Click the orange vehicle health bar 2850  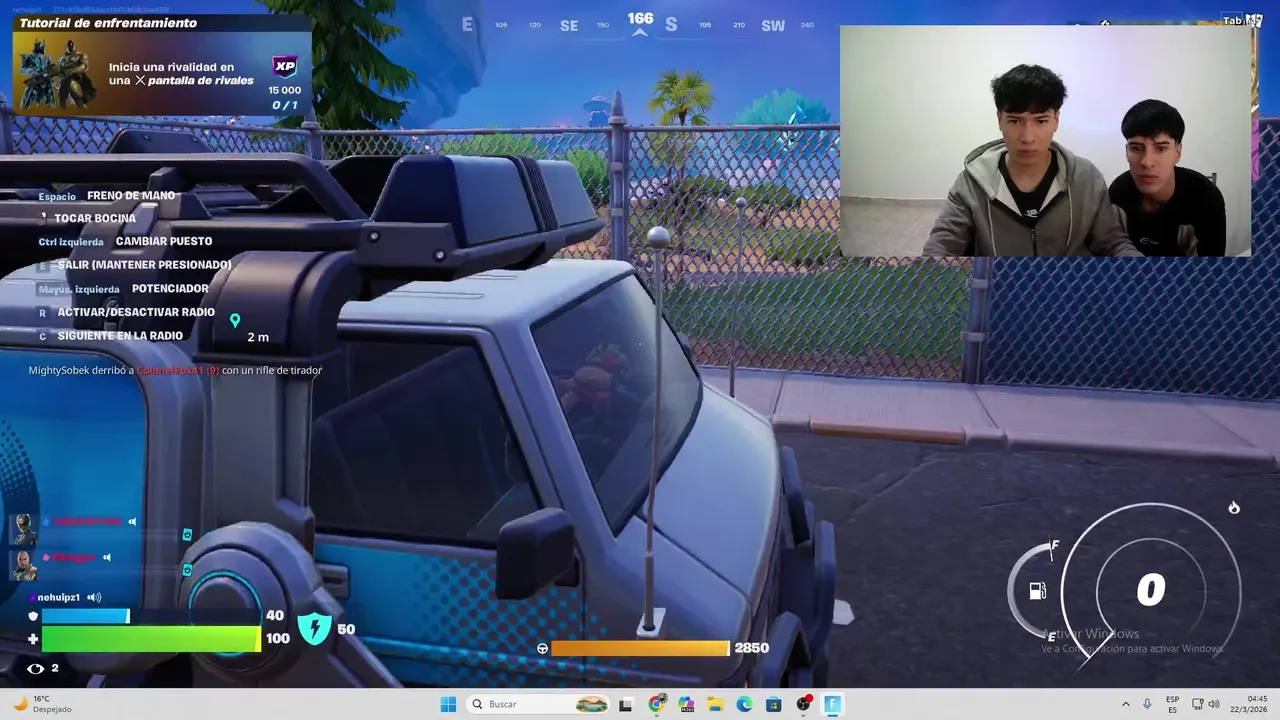point(640,648)
